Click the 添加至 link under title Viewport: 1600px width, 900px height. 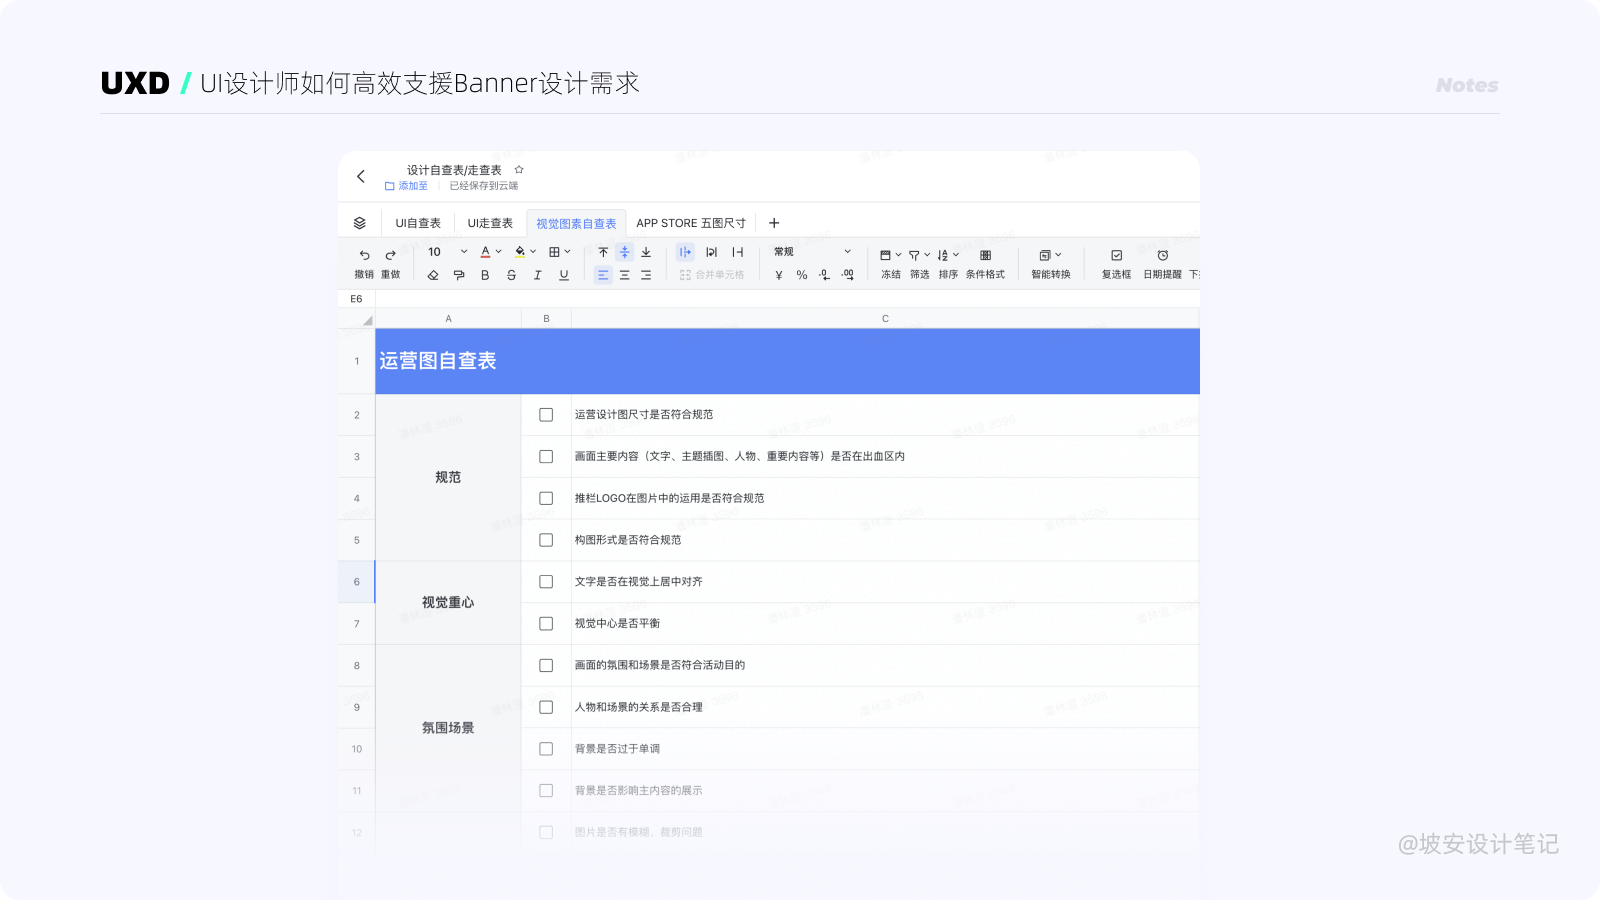[x=407, y=186]
